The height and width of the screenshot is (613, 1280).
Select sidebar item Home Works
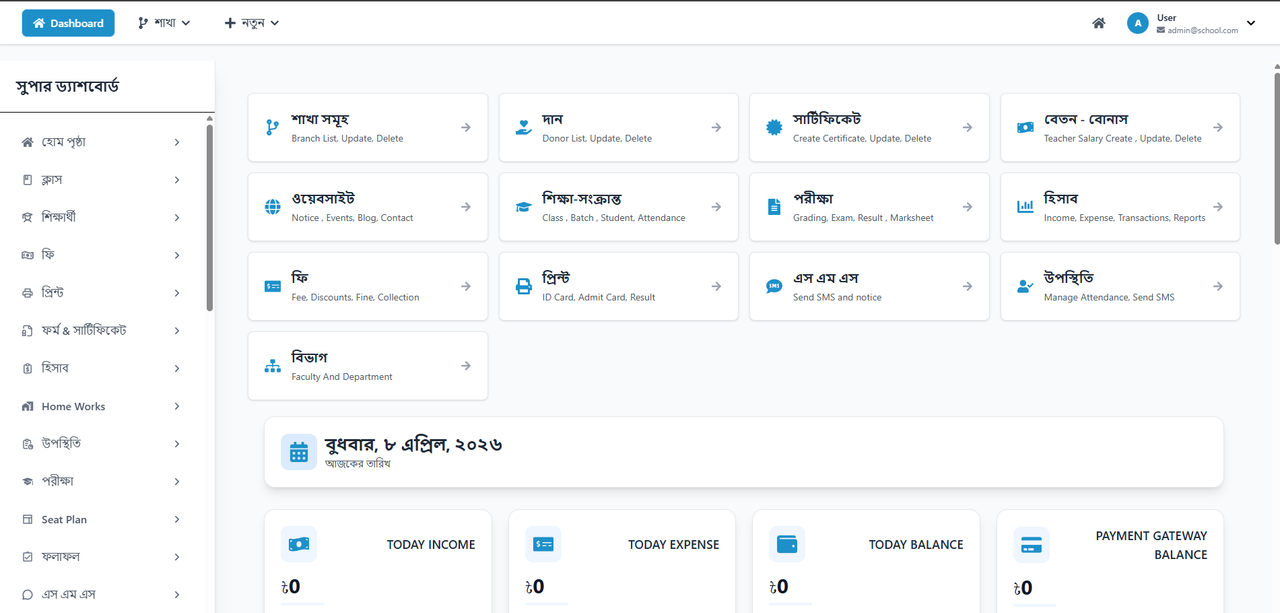click(x=101, y=406)
